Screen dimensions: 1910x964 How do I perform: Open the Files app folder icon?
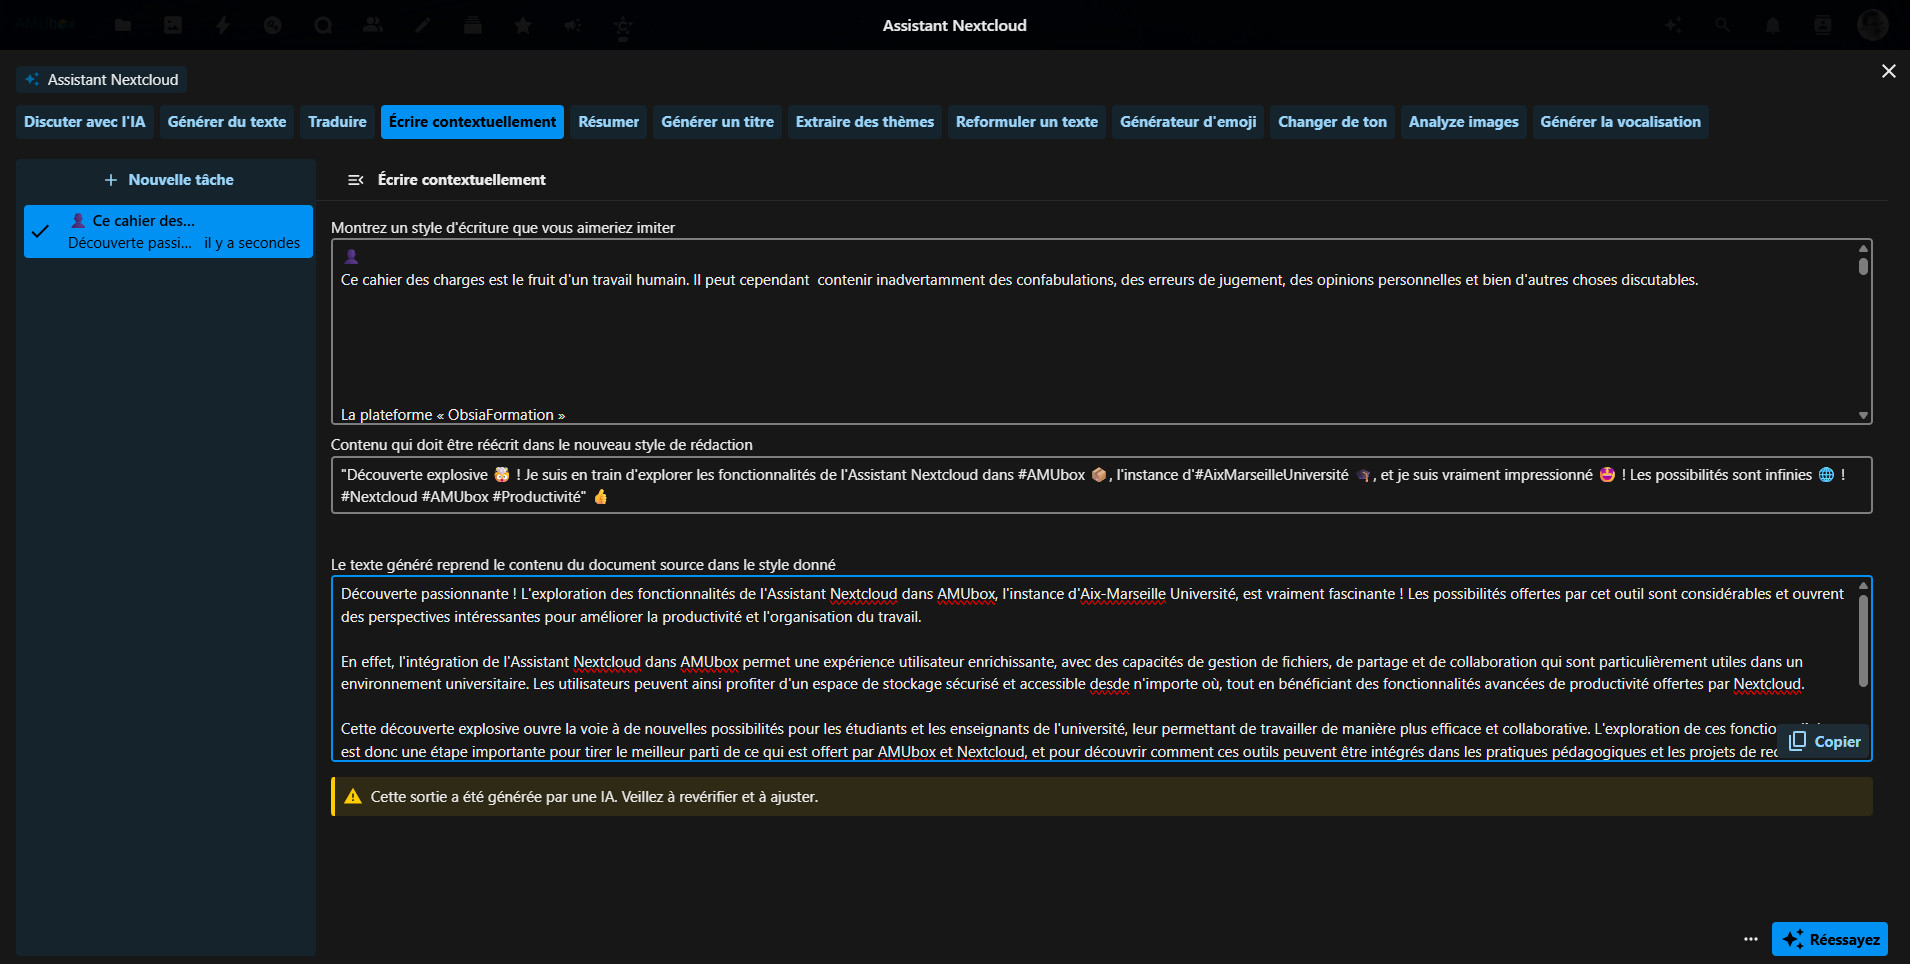[x=123, y=25]
